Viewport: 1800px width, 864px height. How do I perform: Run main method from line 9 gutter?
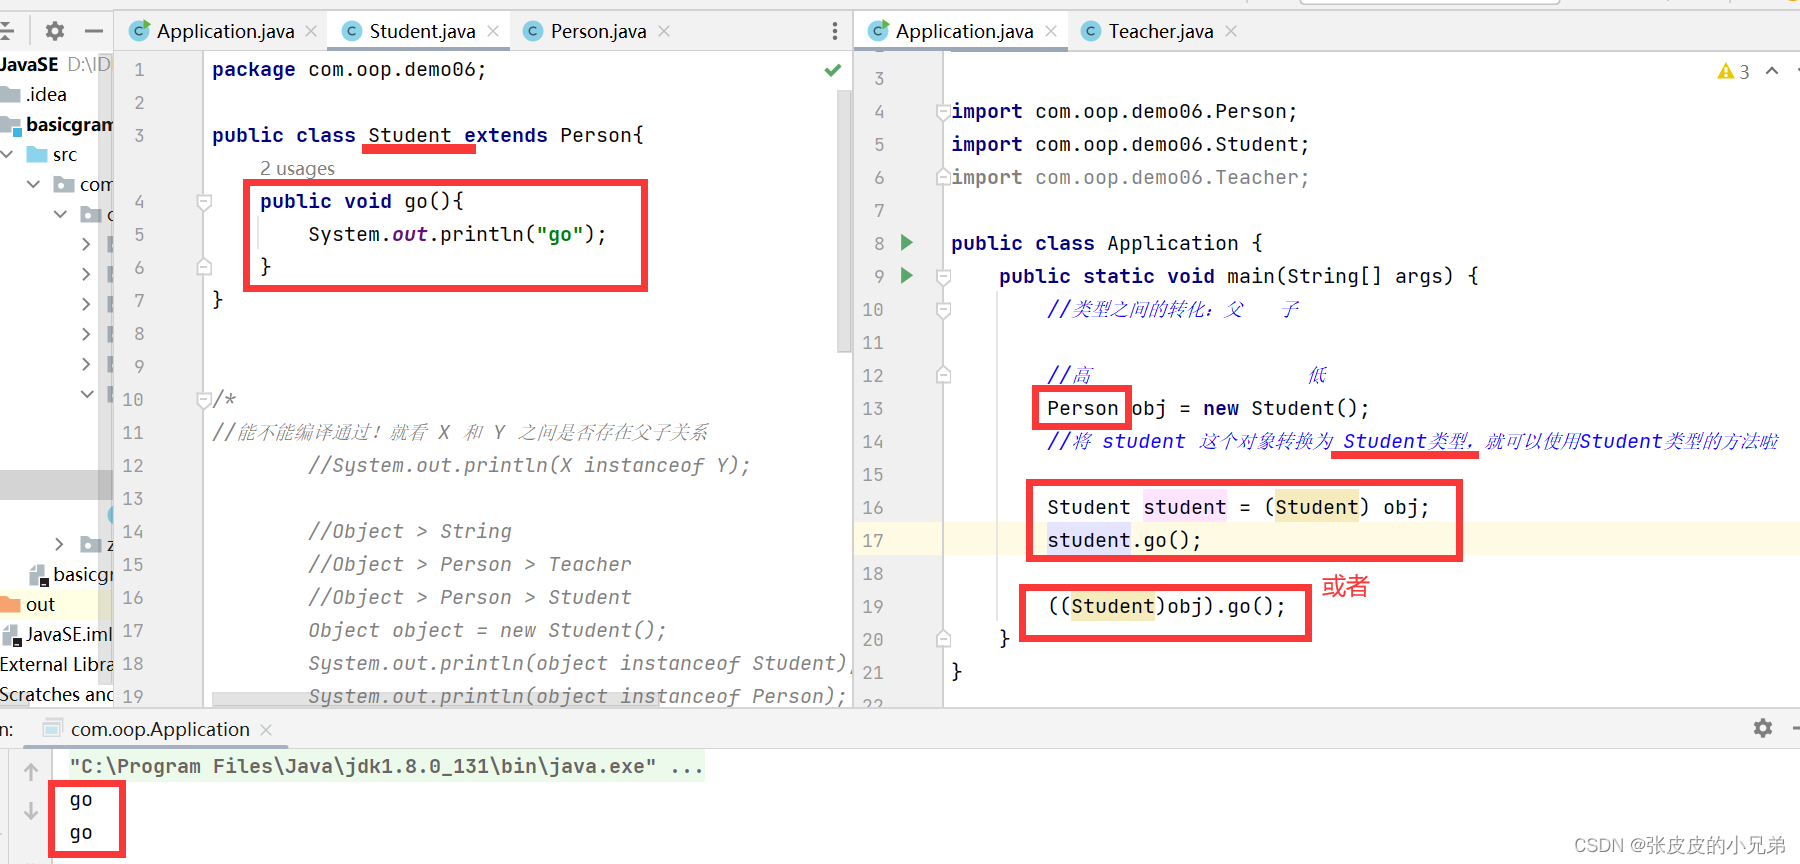(906, 275)
